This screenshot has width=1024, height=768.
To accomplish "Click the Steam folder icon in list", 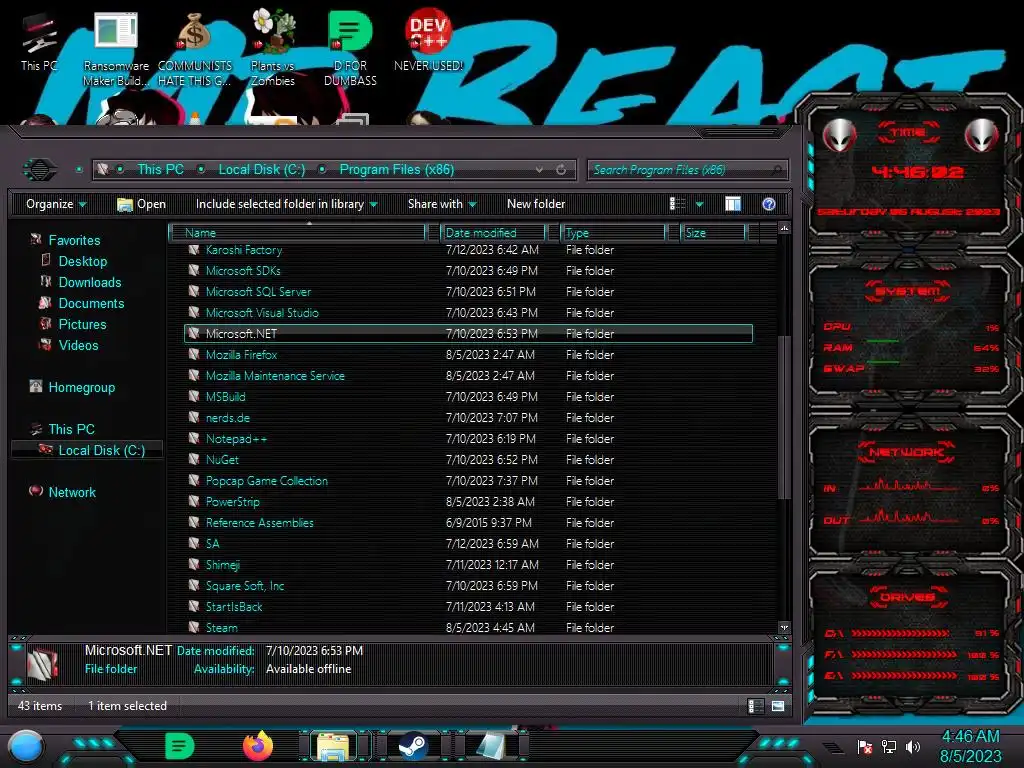I will tap(194, 627).
